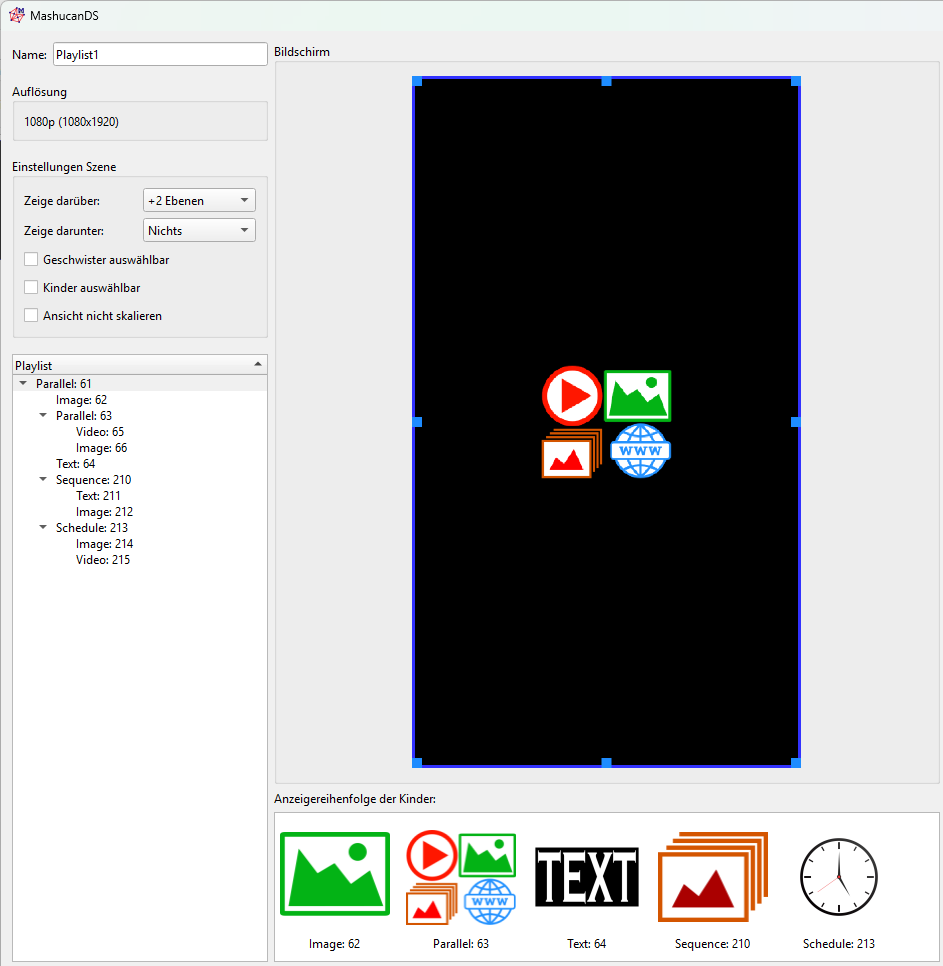Click the Name input field
This screenshot has width=943, height=966.
[160, 55]
